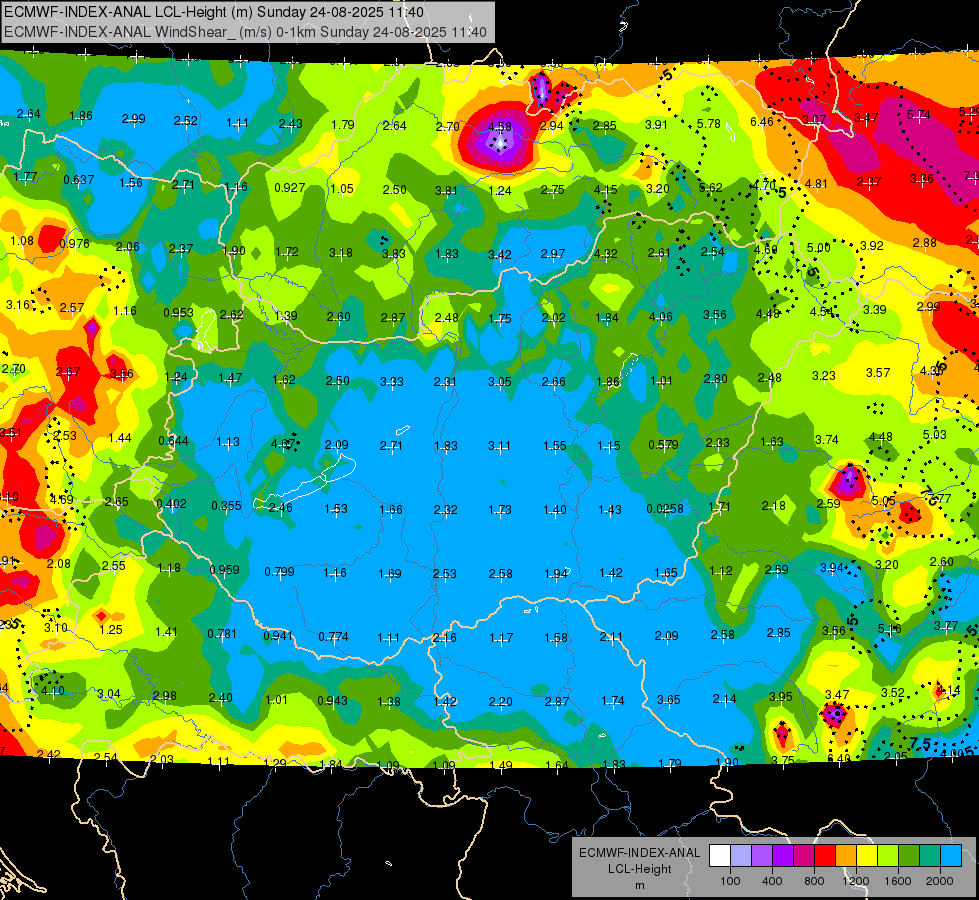Click the legend label 800
This screenshot has width=979, height=900.
pyautogui.click(x=814, y=881)
